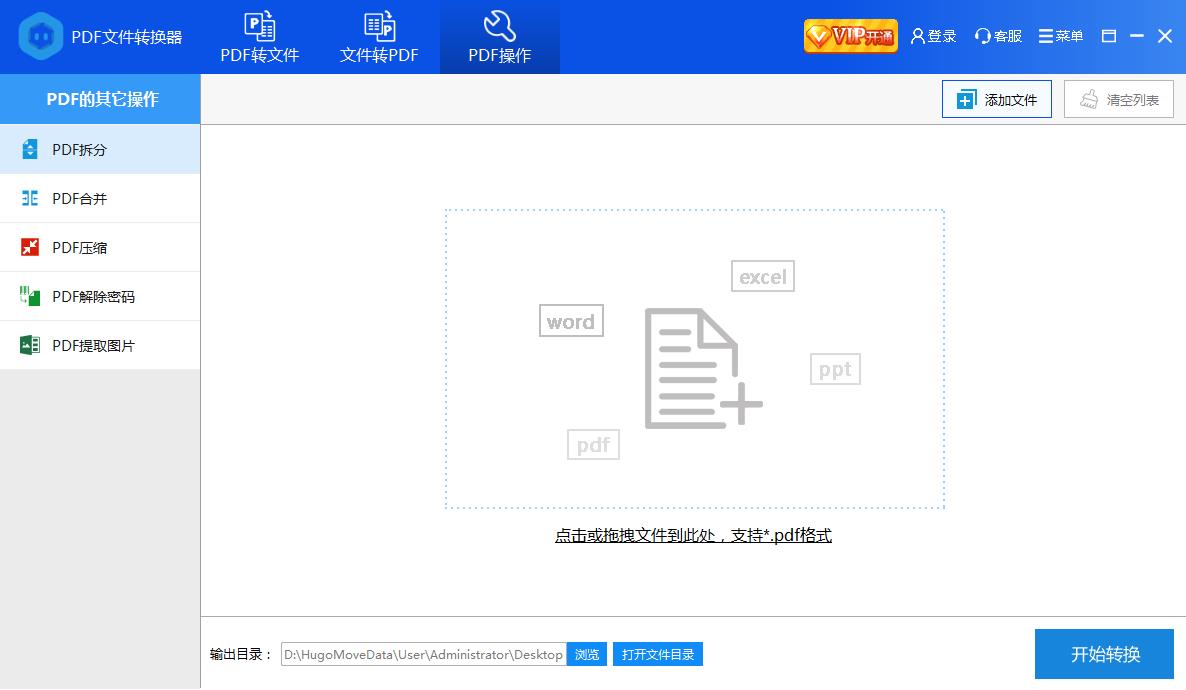Screen dimensions: 1186x690
Task: Click the broom icon on 清空列表
Action: (1088, 99)
